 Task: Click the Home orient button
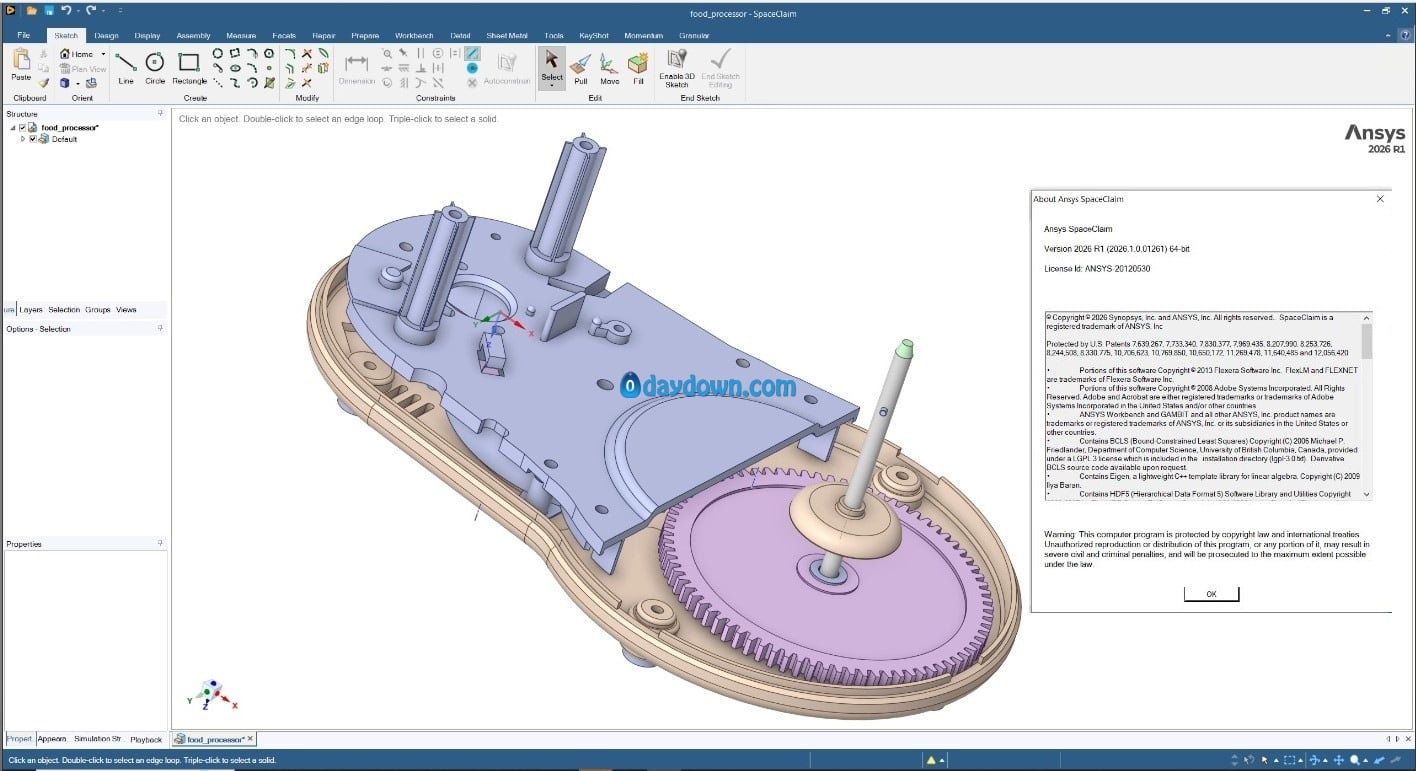tap(77, 54)
